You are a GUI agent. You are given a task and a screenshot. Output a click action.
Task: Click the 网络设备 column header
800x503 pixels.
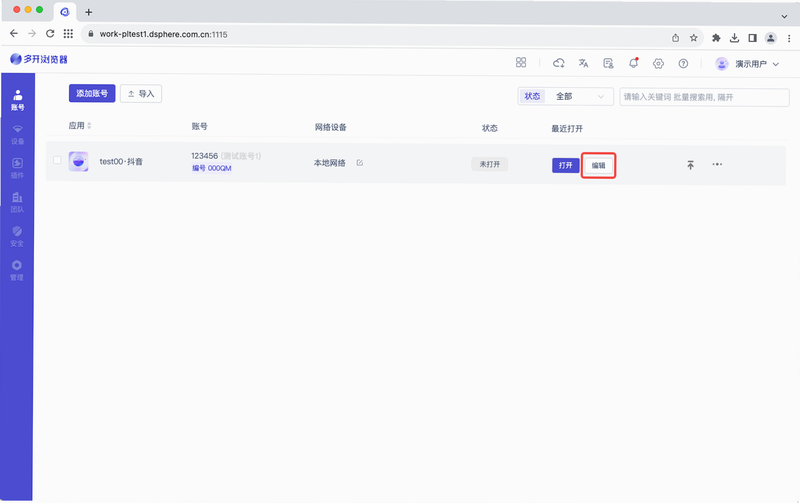pyautogui.click(x=331, y=127)
